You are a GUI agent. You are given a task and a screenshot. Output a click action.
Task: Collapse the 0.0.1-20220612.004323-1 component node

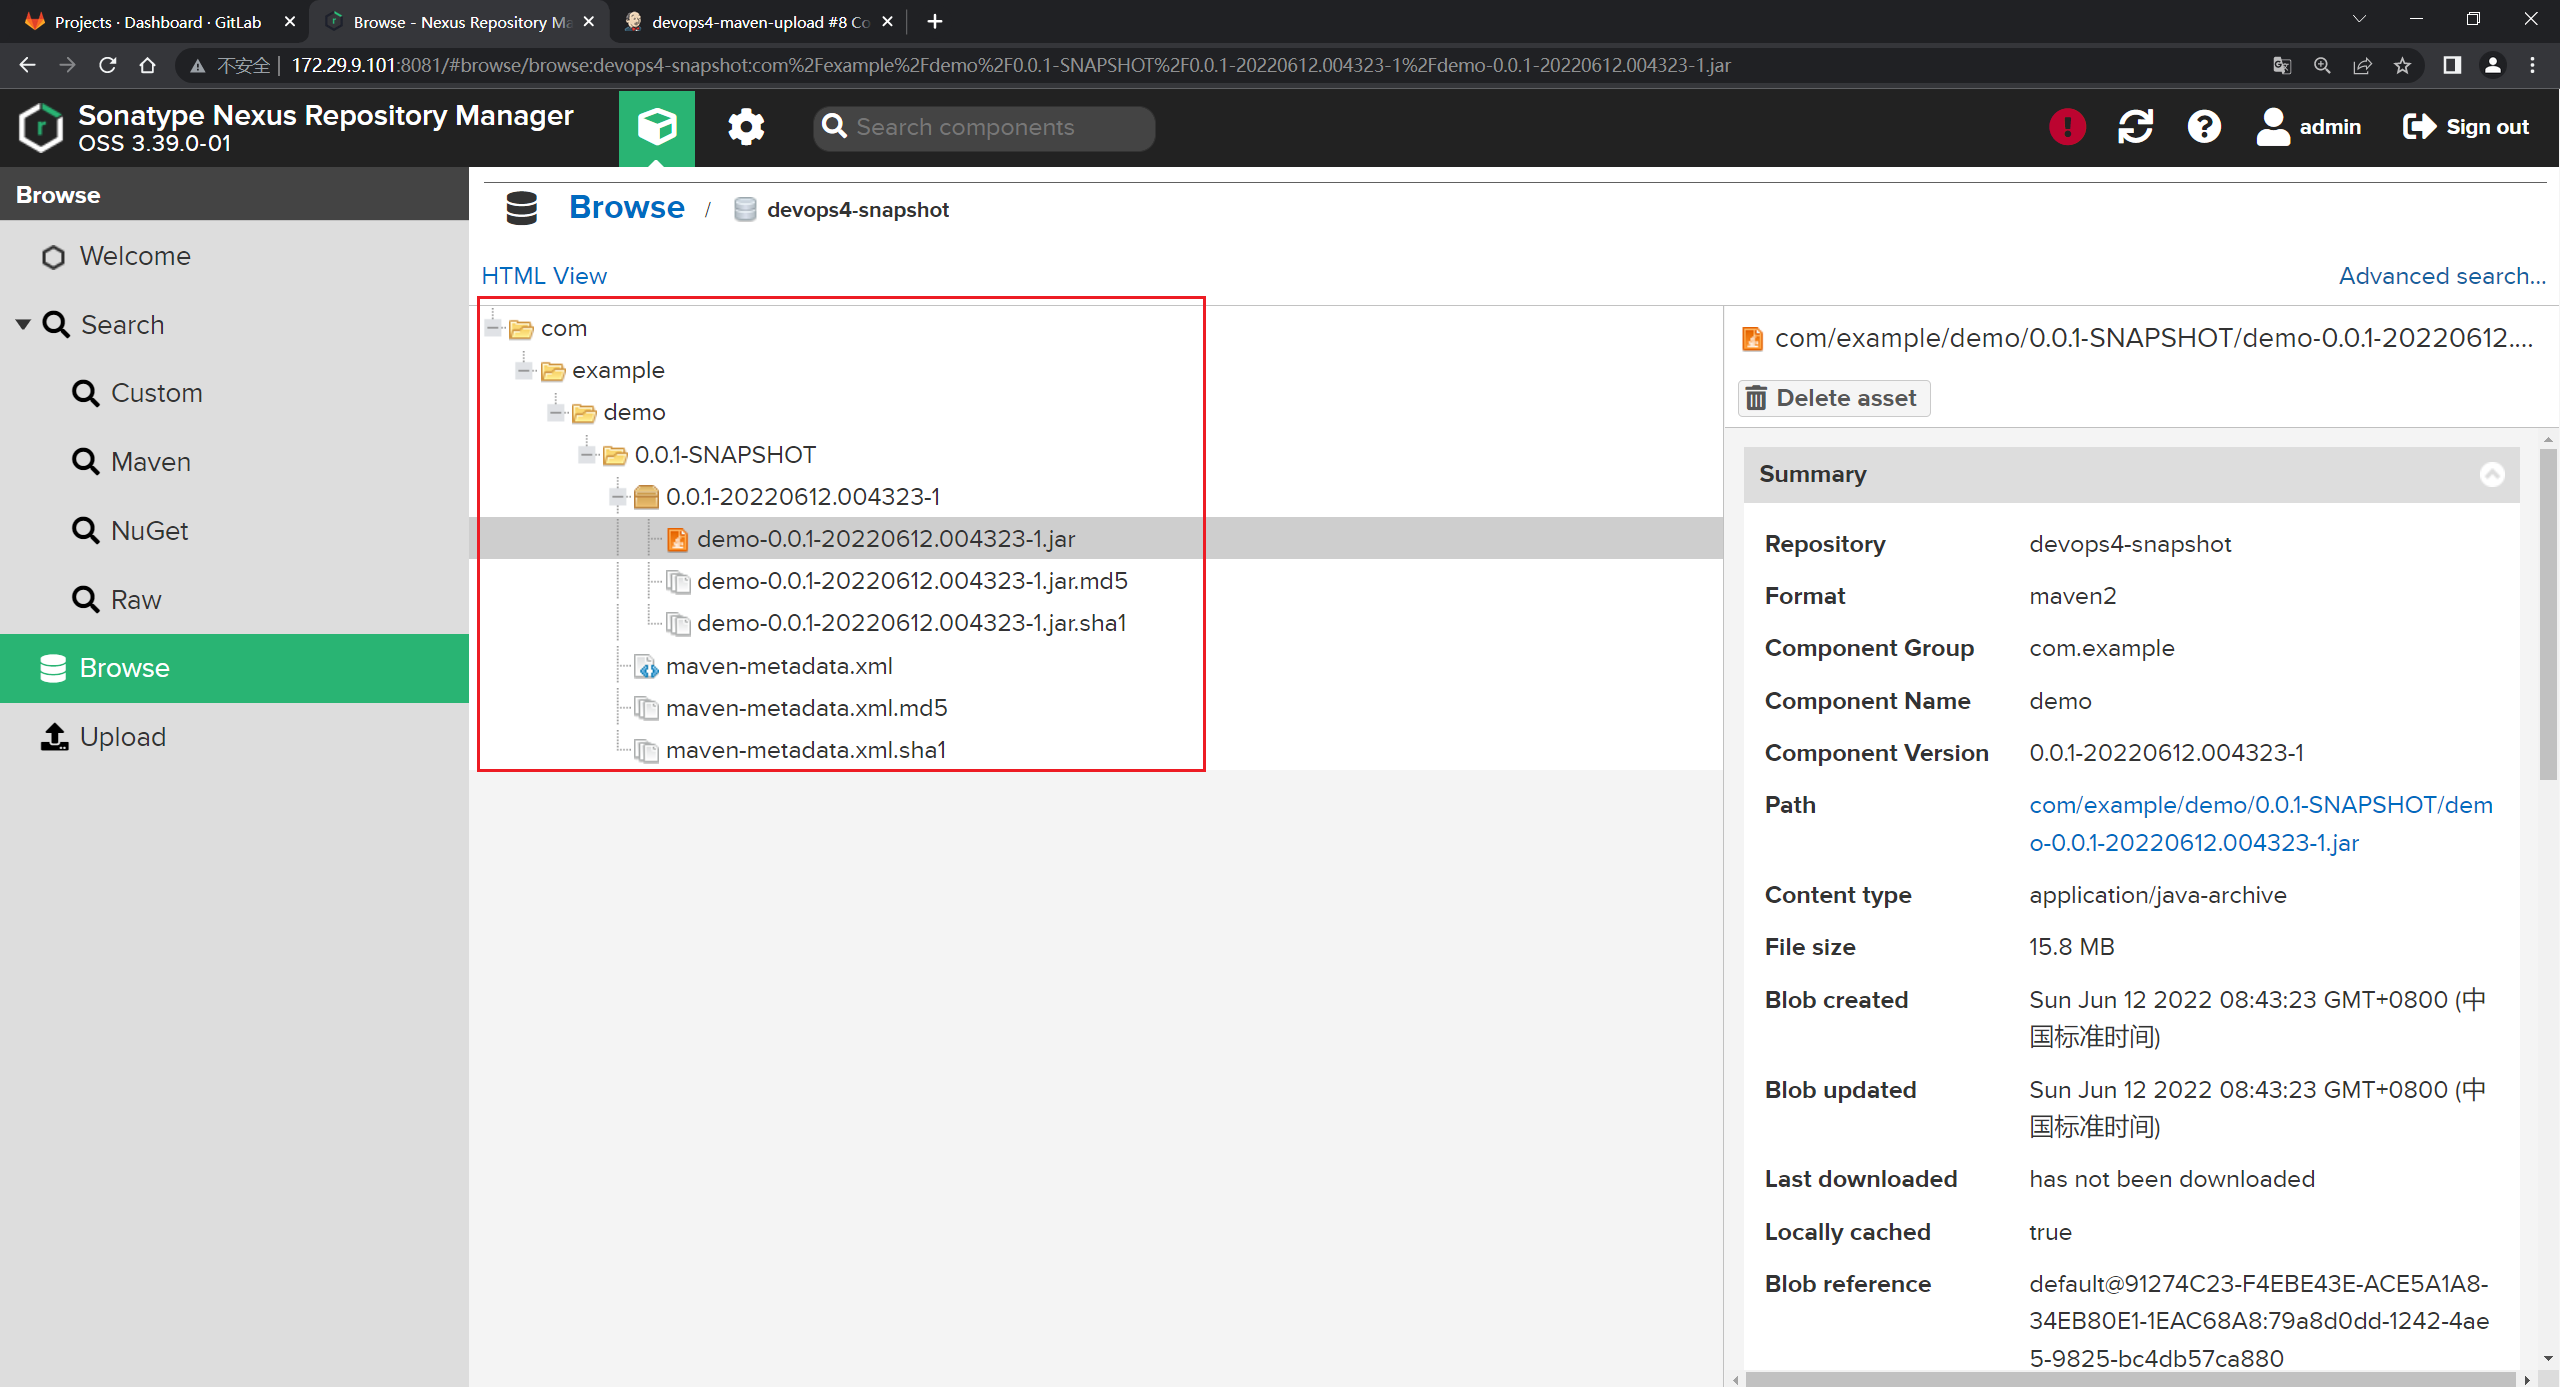(618, 497)
